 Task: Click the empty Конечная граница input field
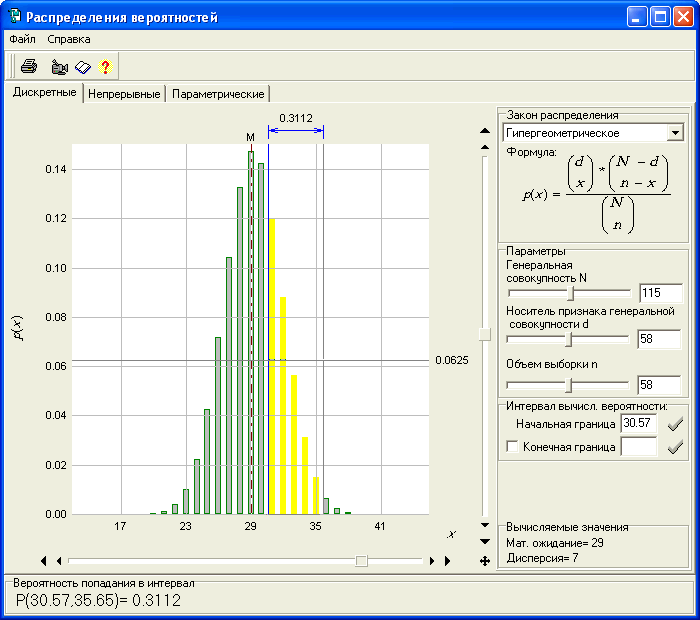pos(639,446)
